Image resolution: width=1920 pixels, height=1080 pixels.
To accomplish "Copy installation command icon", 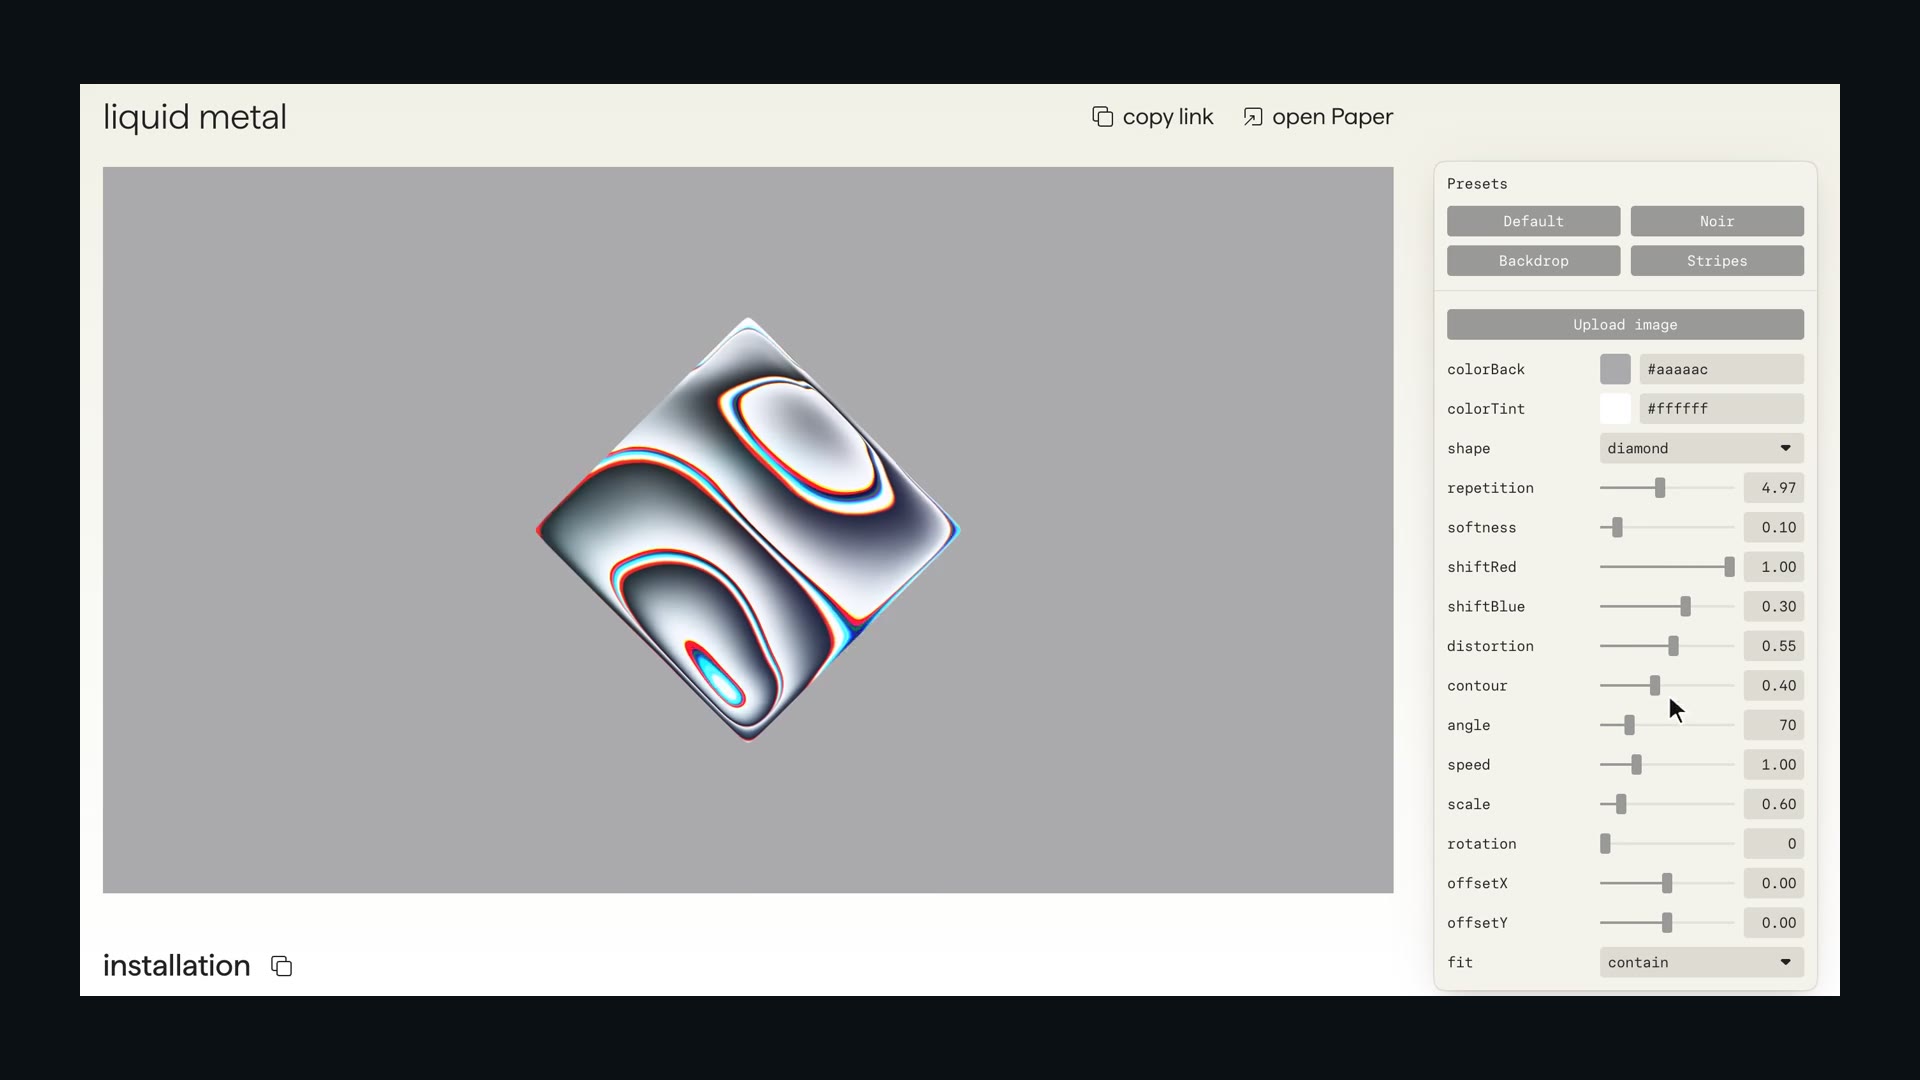I will 282,966.
